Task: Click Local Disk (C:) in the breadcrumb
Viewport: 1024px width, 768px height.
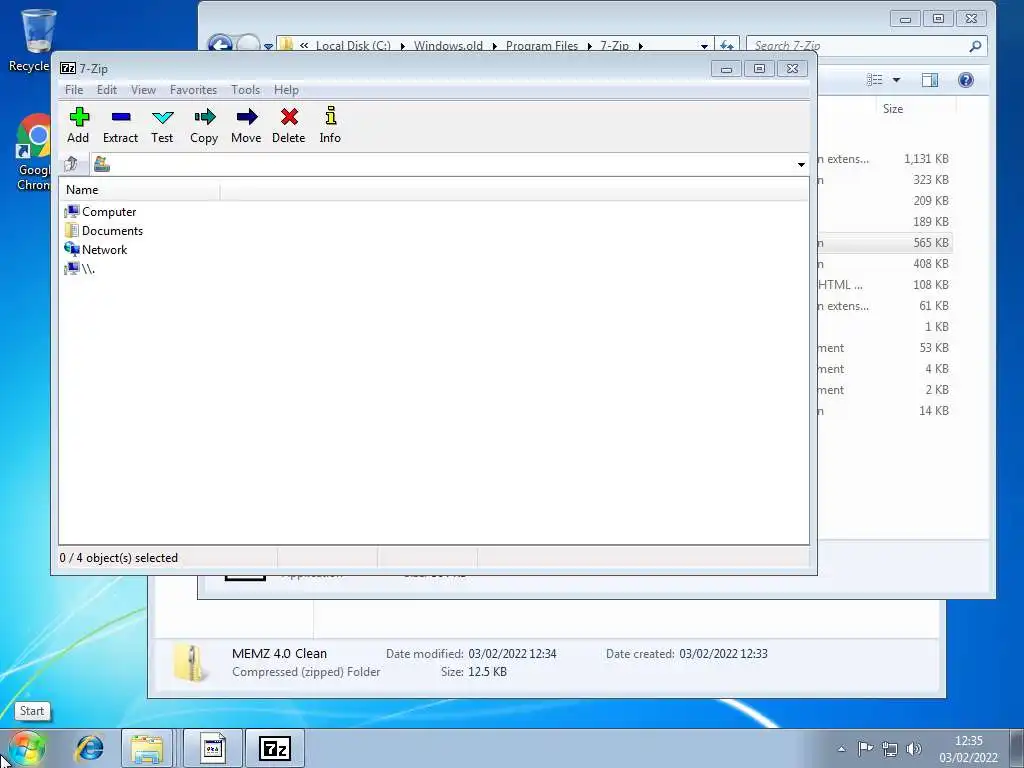Action: tap(353, 46)
